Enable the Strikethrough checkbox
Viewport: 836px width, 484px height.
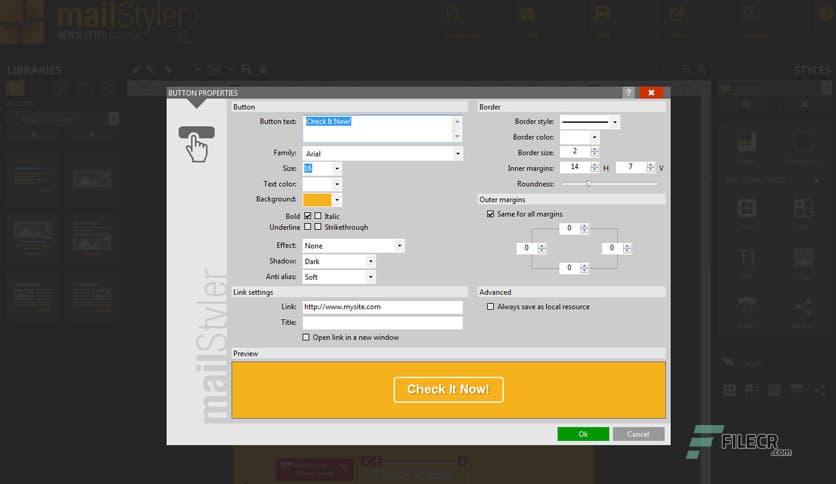click(318, 227)
